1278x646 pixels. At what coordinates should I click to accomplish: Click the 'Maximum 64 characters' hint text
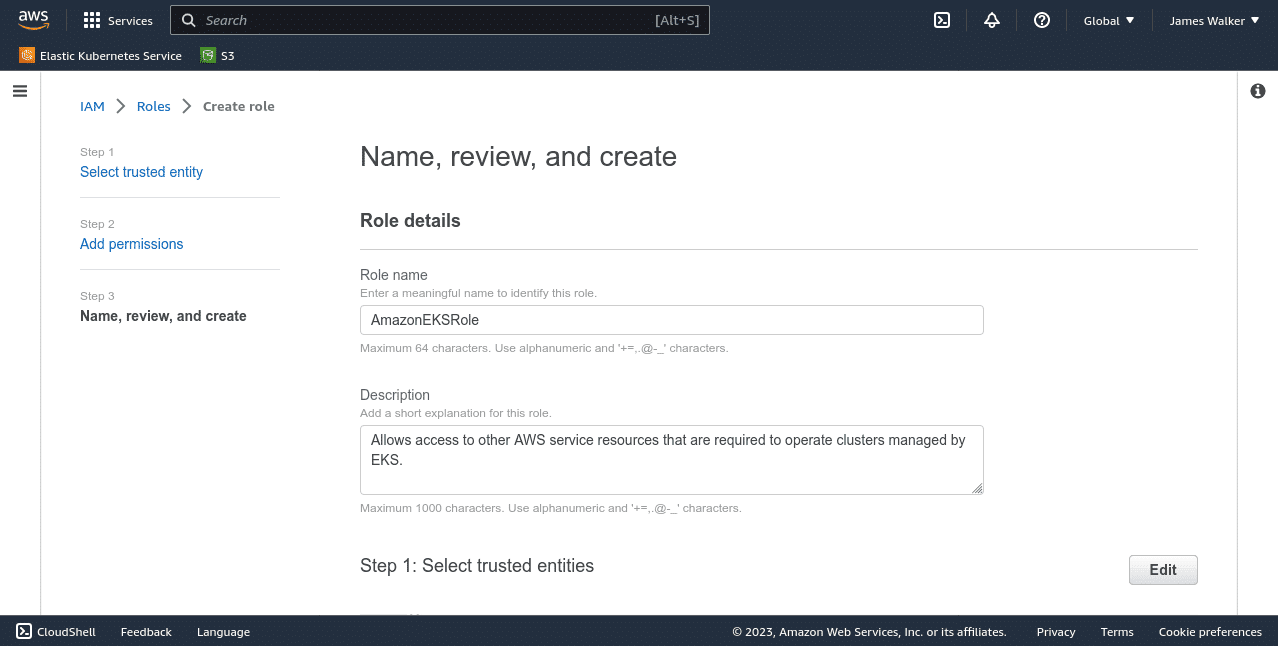click(544, 349)
